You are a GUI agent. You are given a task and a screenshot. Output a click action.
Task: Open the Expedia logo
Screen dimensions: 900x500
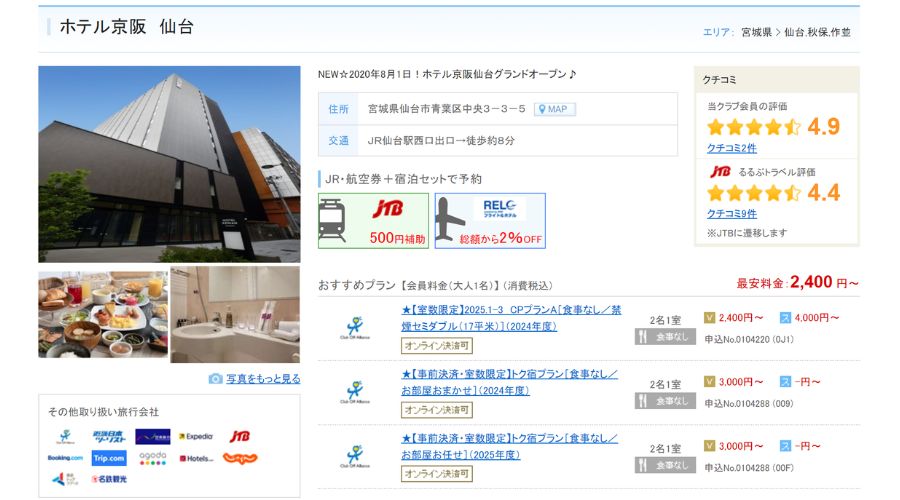[x=196, y=437]
